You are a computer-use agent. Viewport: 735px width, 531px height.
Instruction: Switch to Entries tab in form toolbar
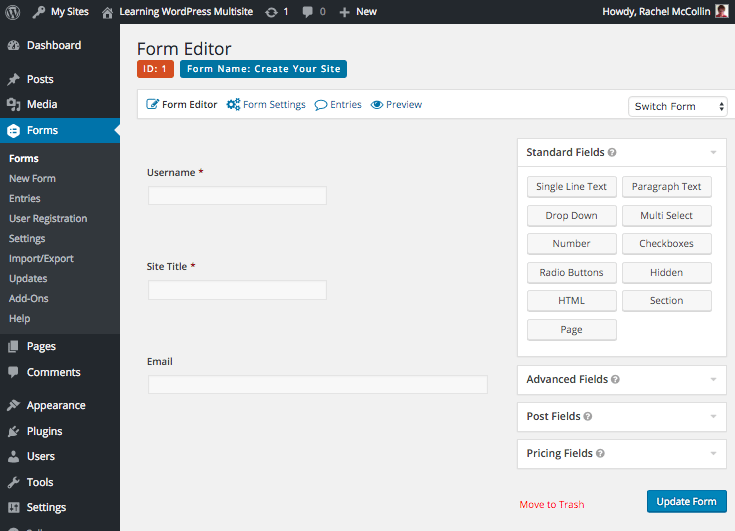(346, 105)
